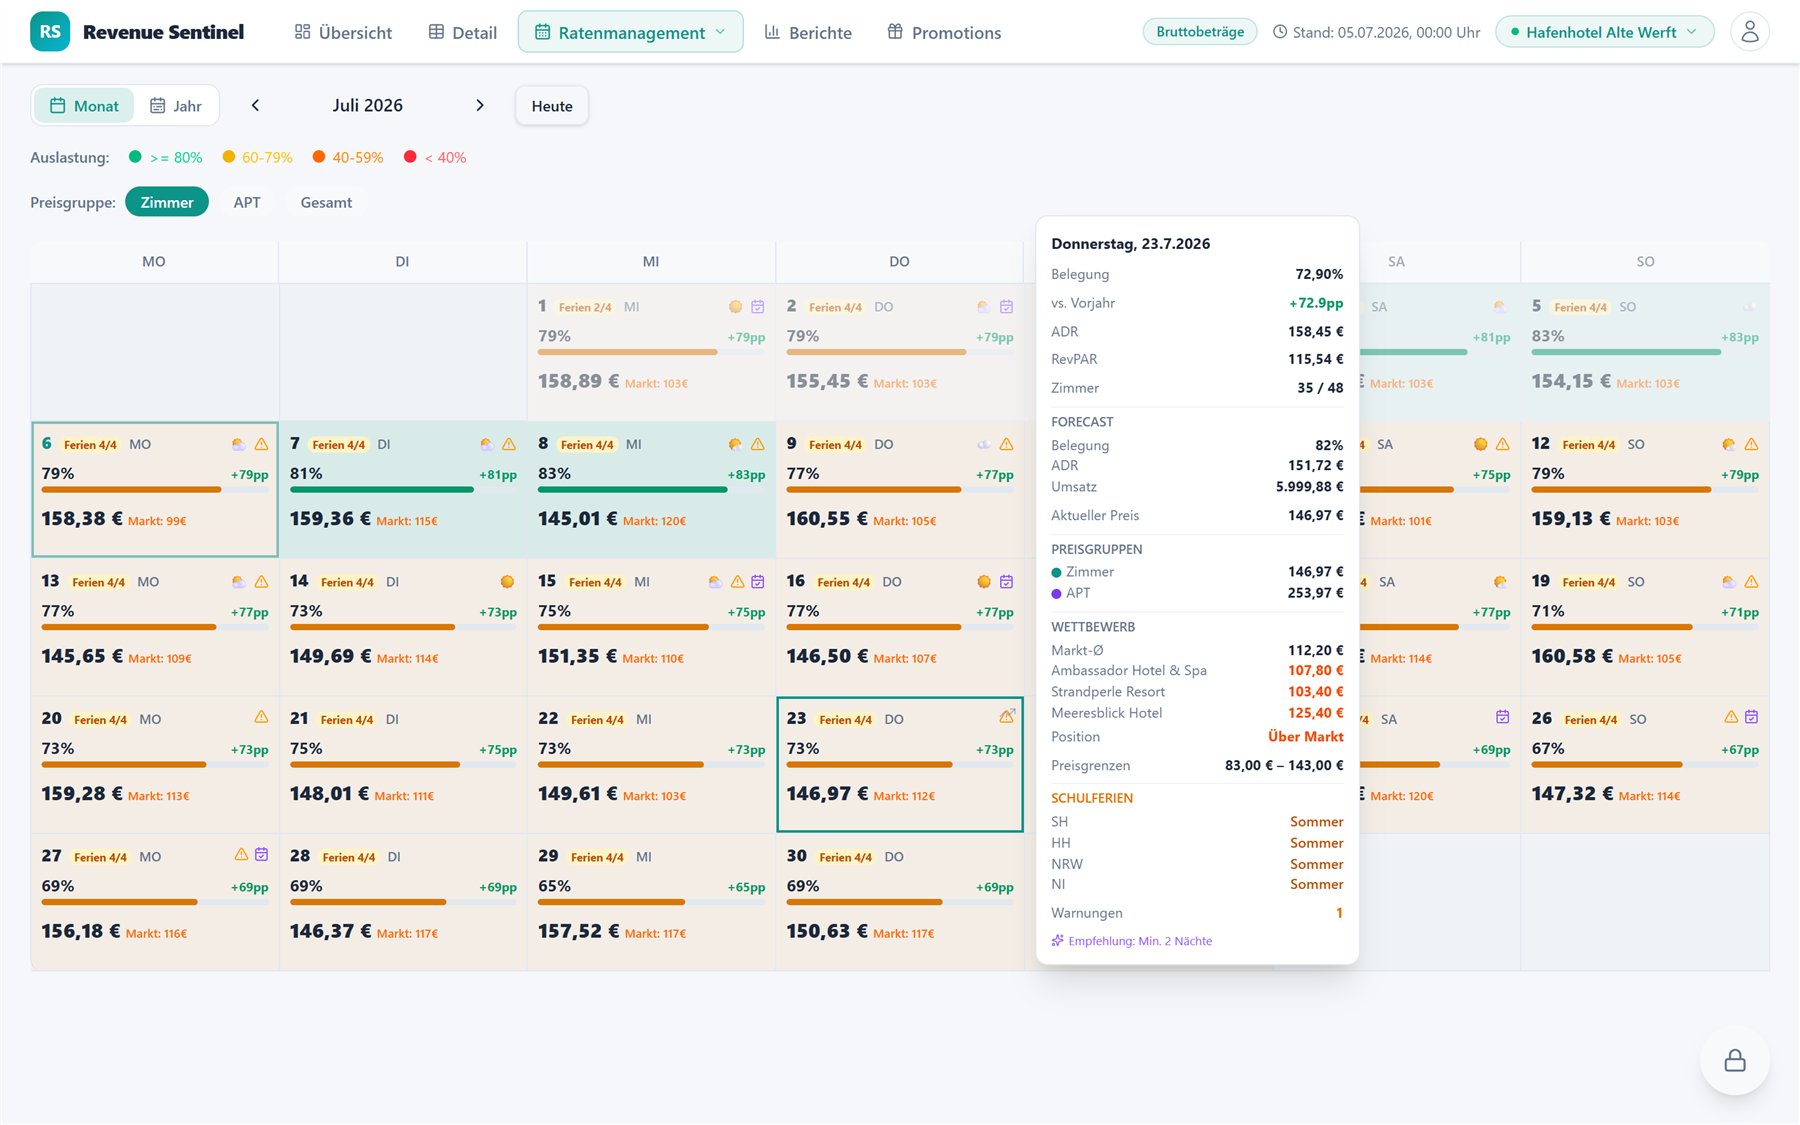Open the user profile icon

[1749, 32]
